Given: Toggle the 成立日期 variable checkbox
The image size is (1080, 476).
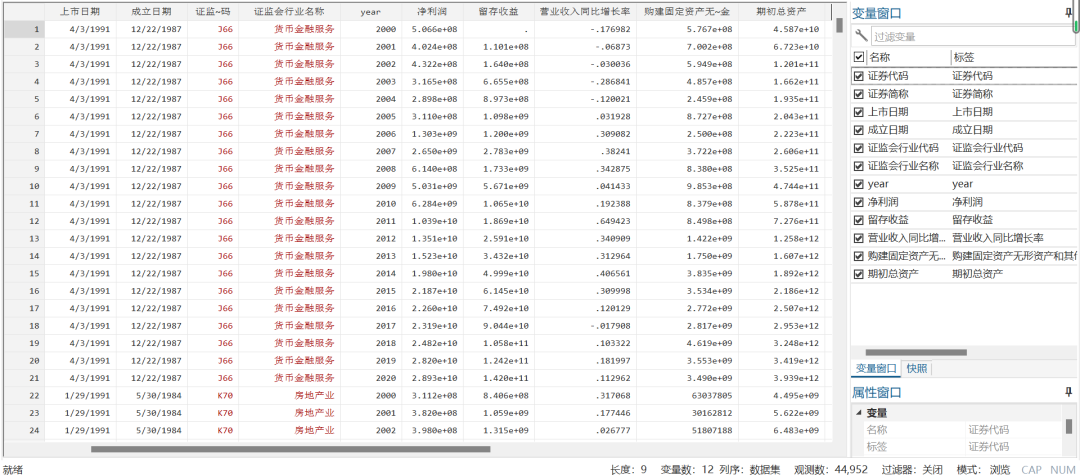Looking at the screenshot, I should [858, 130].
